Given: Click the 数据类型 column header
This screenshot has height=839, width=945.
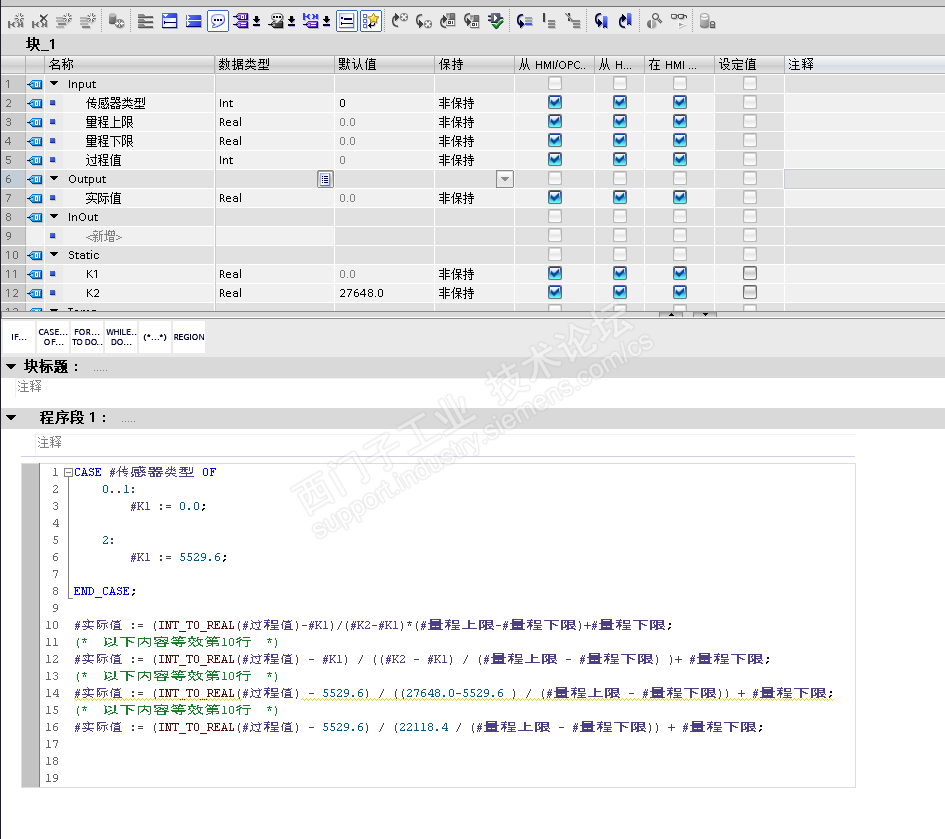Looking at the screenshot, I should coord(275,64).
